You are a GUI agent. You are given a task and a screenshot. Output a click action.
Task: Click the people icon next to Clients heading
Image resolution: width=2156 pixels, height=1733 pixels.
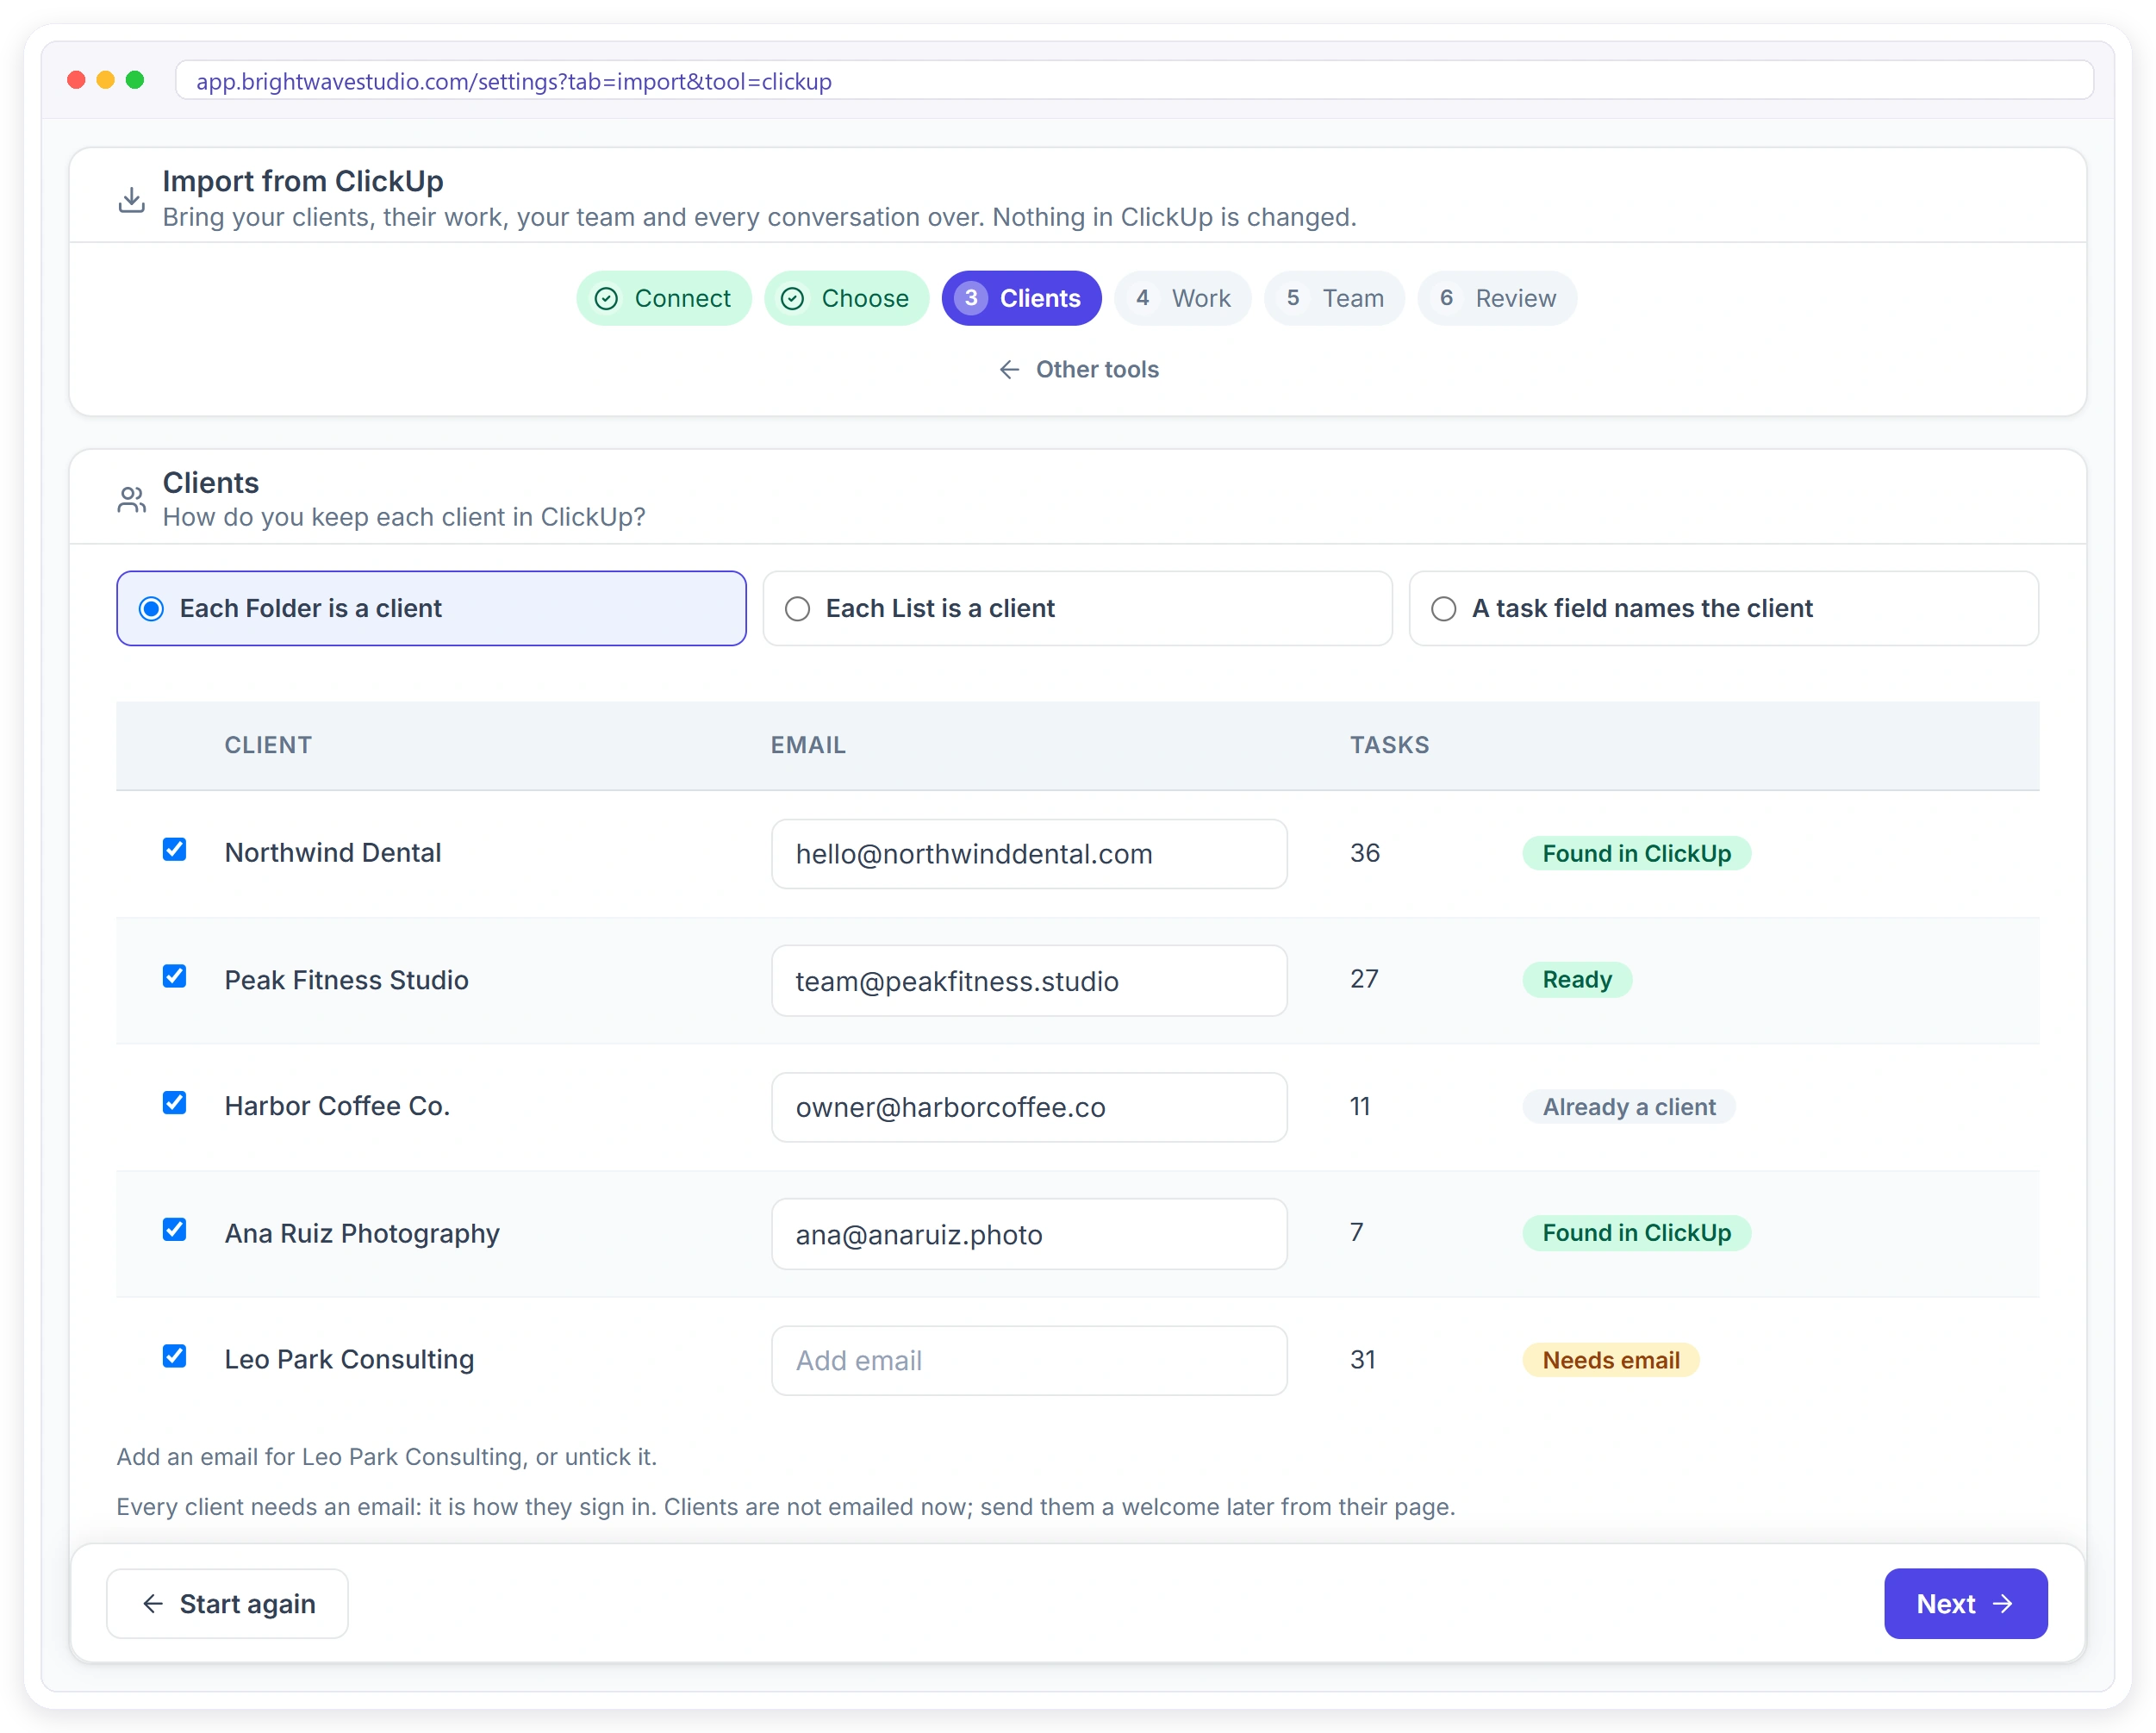point(131,499)
